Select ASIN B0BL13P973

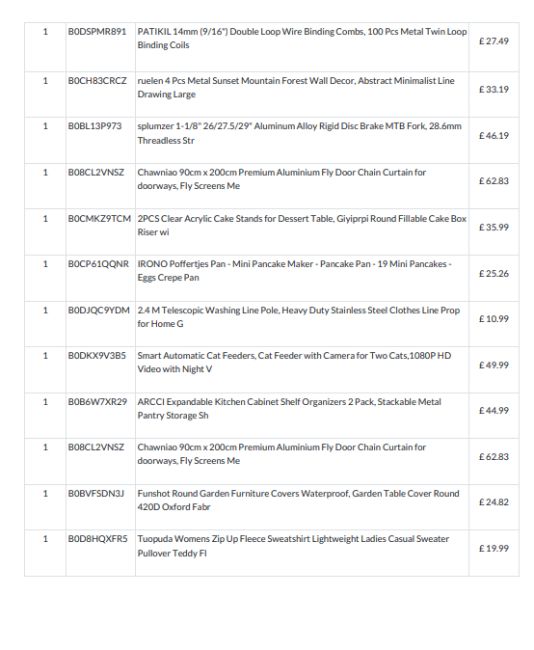(x=95, y=126)
